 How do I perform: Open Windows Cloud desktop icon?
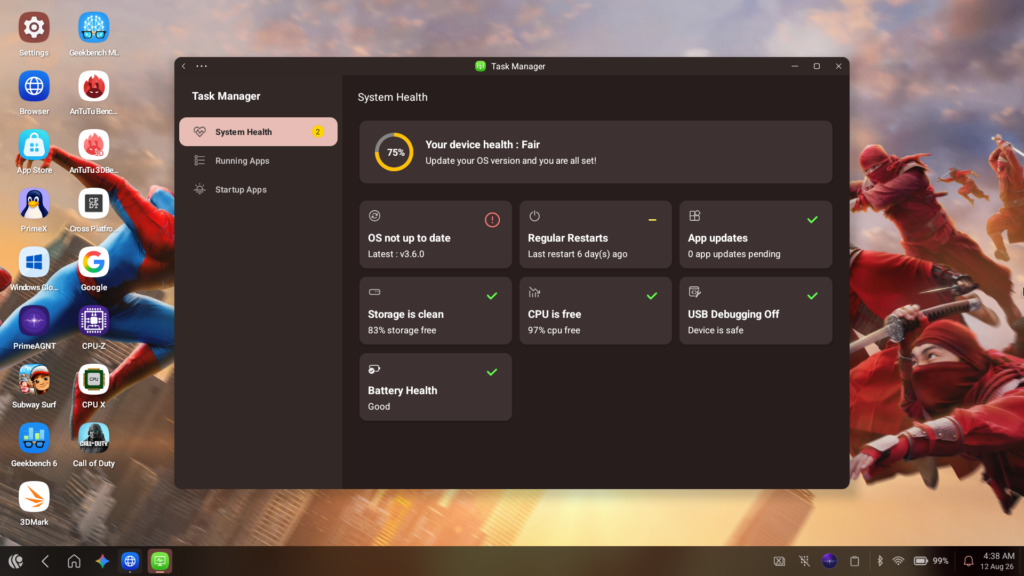34,263
